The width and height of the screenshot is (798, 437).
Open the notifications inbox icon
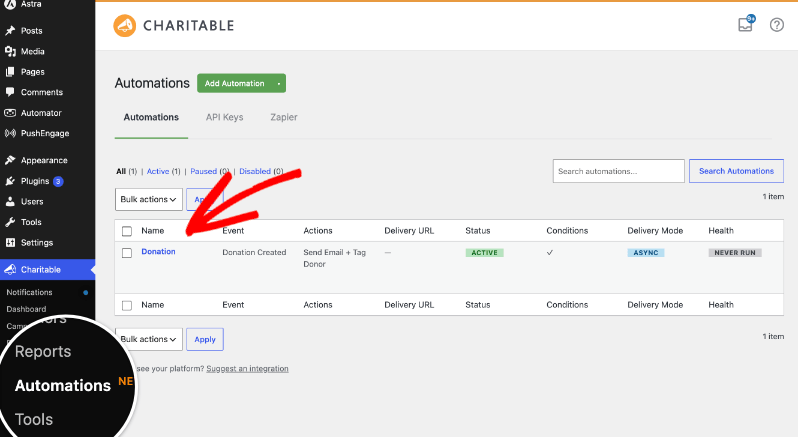click(746, 23)
